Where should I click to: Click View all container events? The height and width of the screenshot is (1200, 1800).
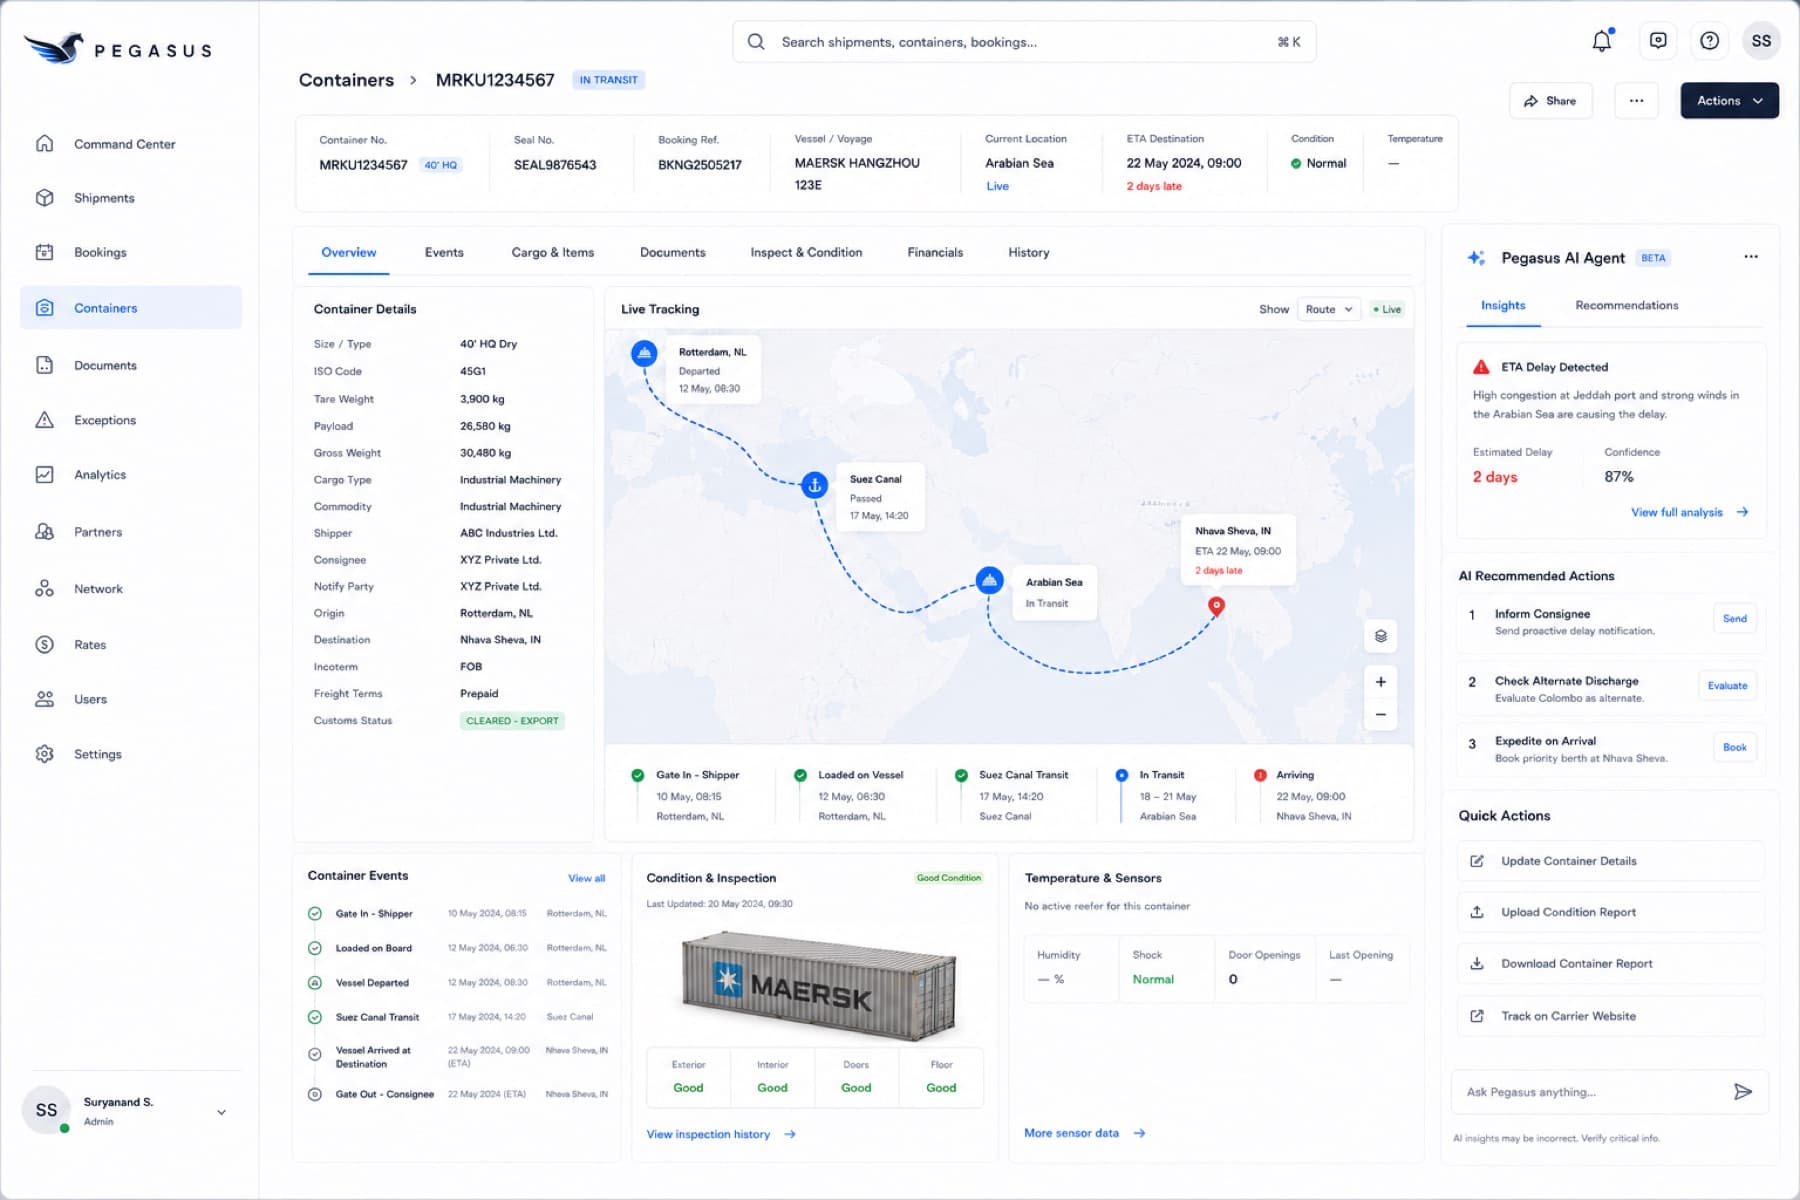point(587,878)
